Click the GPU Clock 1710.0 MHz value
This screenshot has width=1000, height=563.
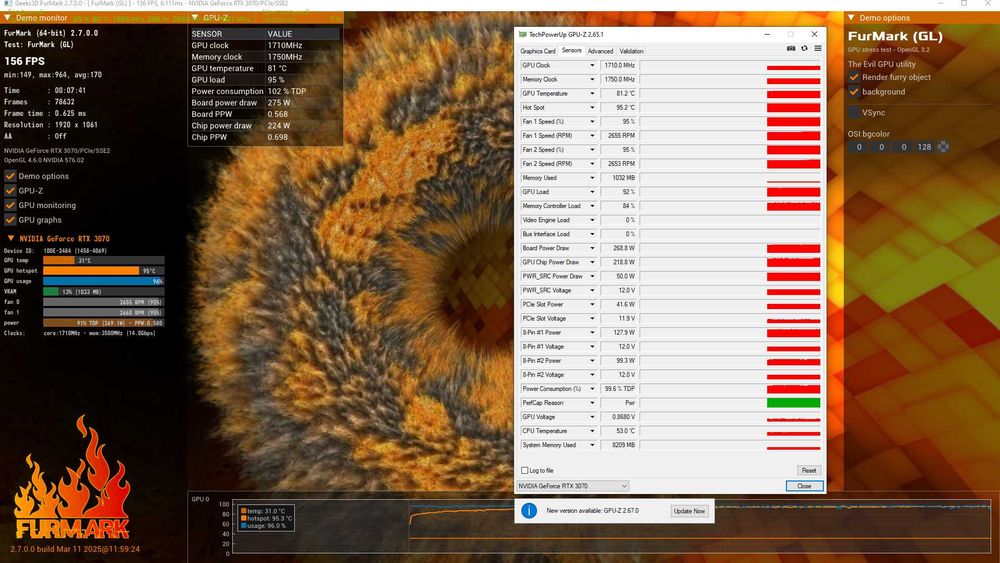coord(619,65)
